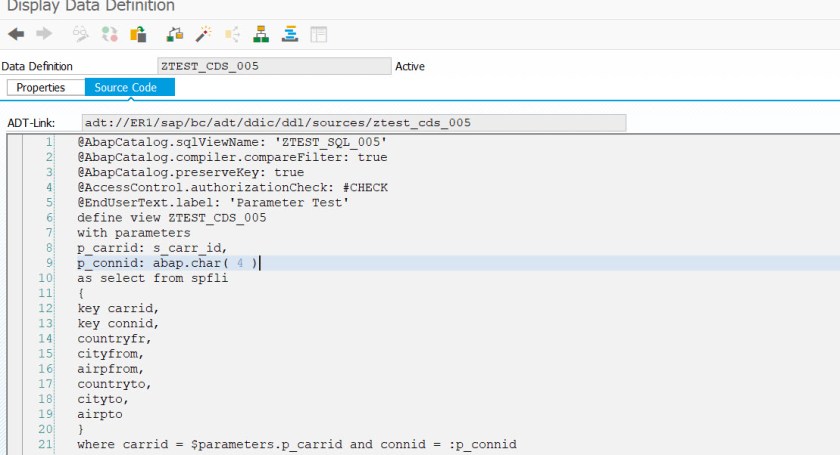Screen dimensions: 840x455
Task: Click line number 21 in gutter
Action: 45,444
